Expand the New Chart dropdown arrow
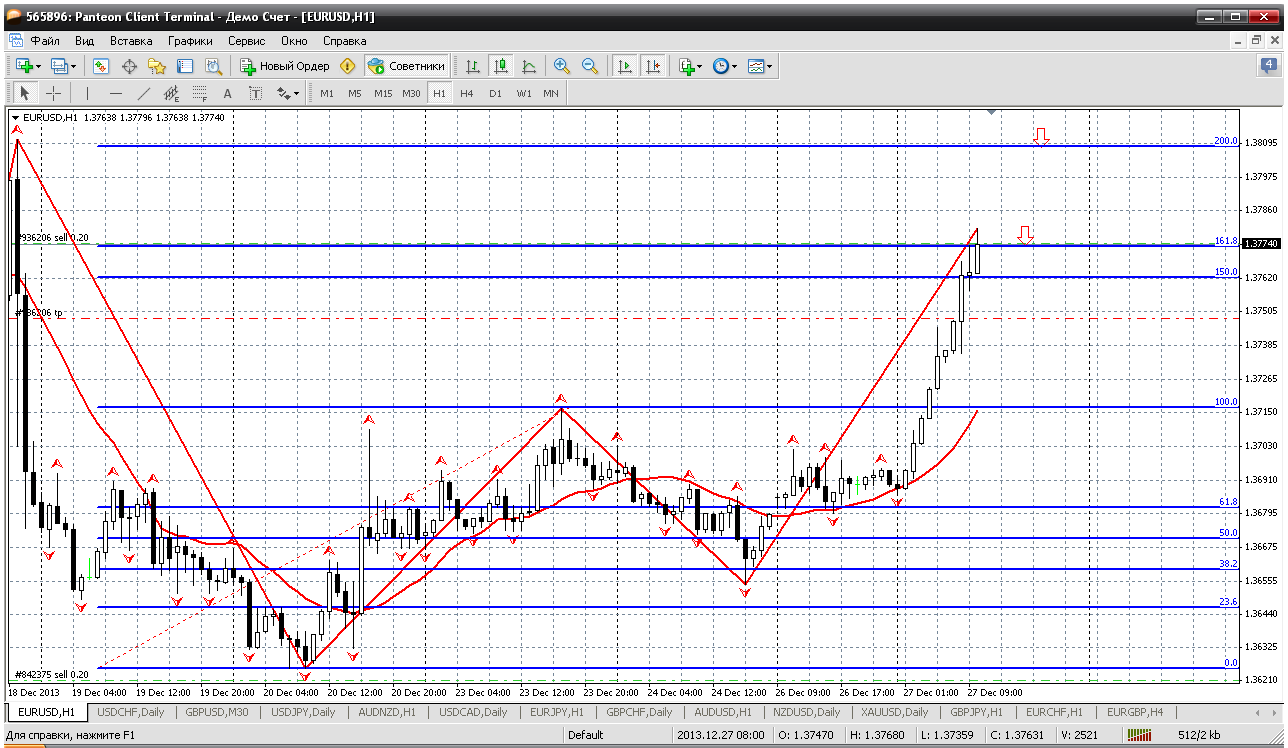Image resolution: width=1288 pixels, height=748 pixels. tap(39, 66)
